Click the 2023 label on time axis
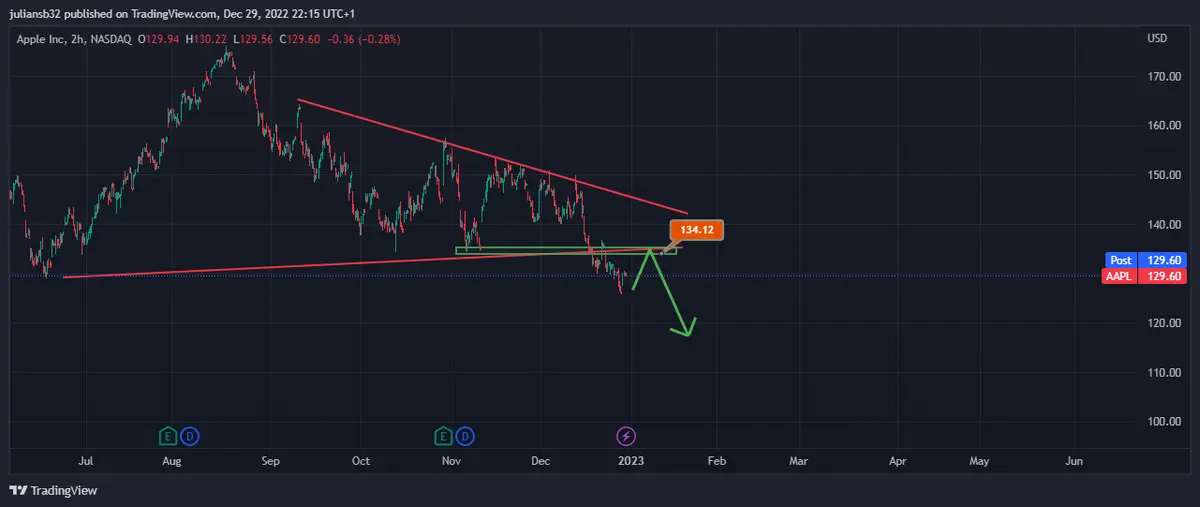 (630, 461)
